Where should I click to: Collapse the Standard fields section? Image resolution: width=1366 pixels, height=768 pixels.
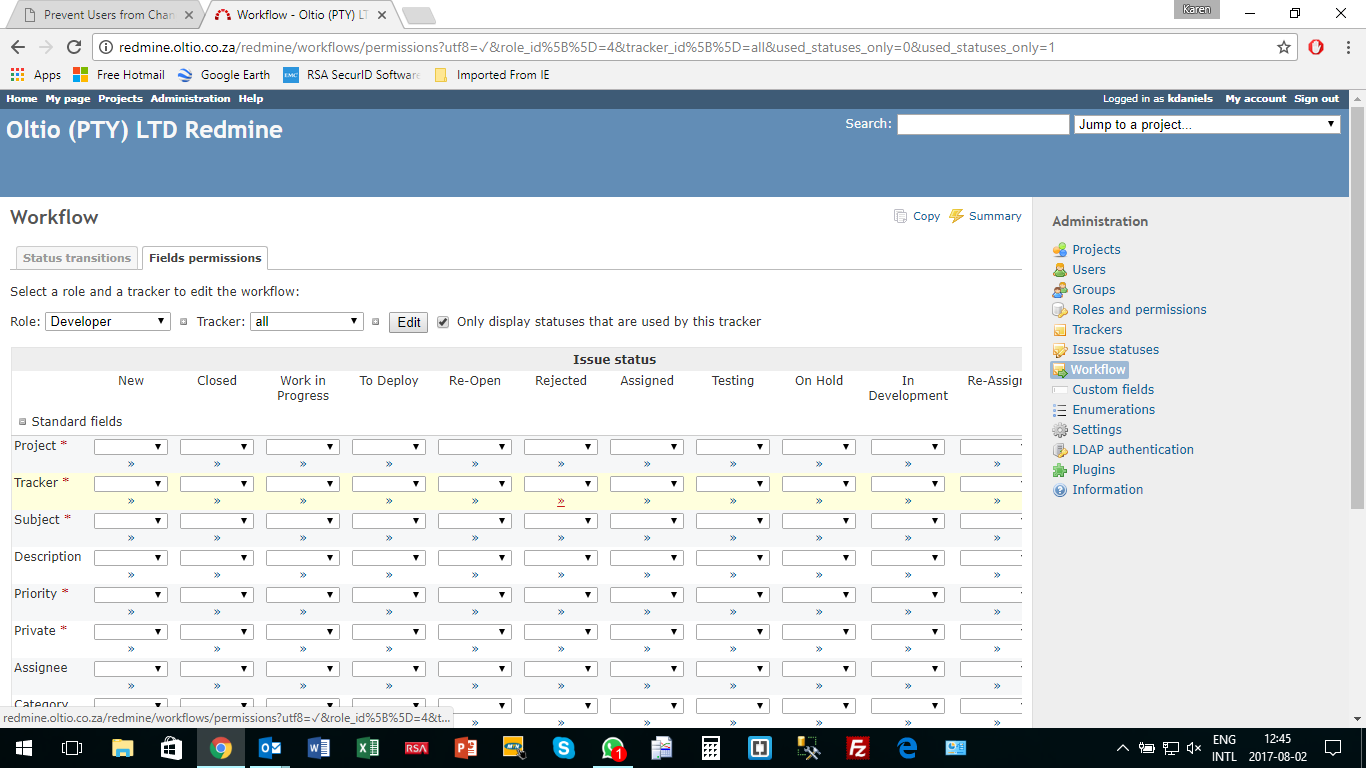click(23, 422)
